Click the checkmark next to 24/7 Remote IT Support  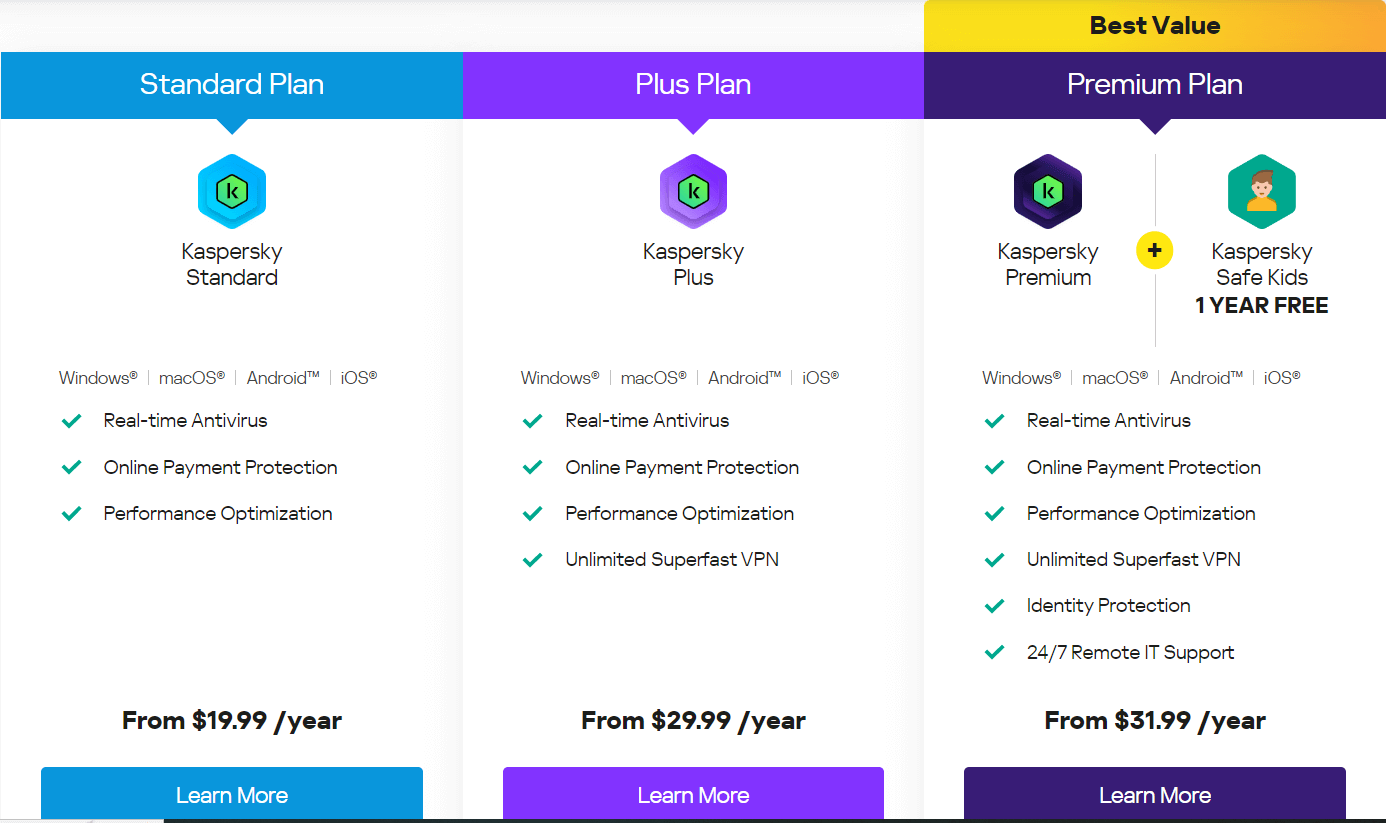tap(994, 652)
